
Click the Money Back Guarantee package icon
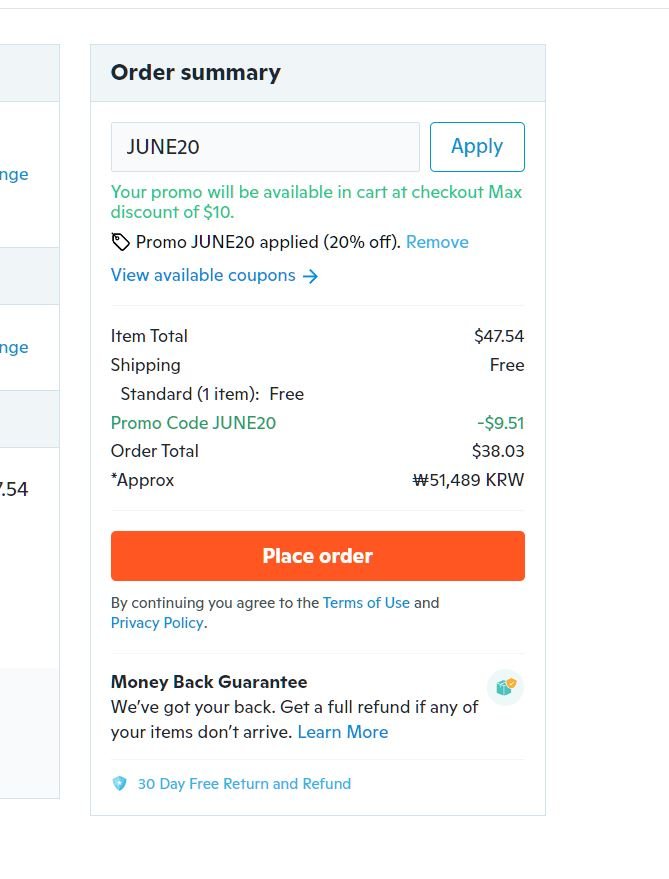pos(505,687)
